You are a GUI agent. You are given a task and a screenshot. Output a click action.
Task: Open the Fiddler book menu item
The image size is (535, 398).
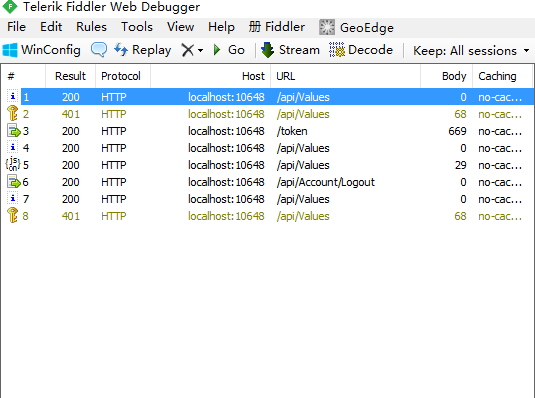coord(277,27)
